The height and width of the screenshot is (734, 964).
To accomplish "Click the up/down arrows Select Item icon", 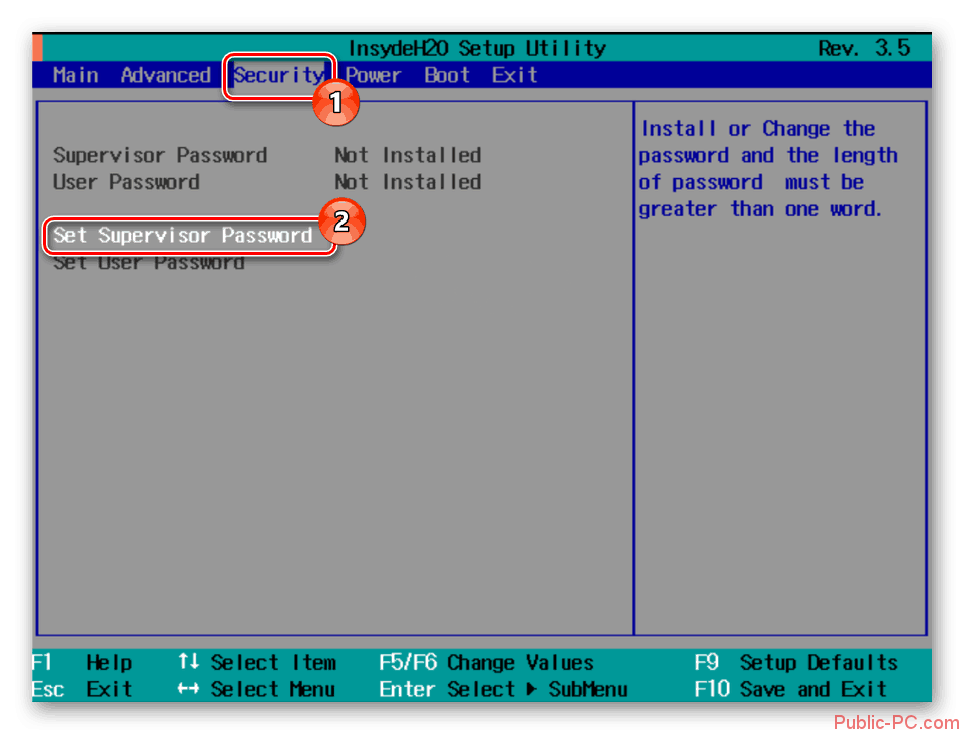I will point(188,663).
